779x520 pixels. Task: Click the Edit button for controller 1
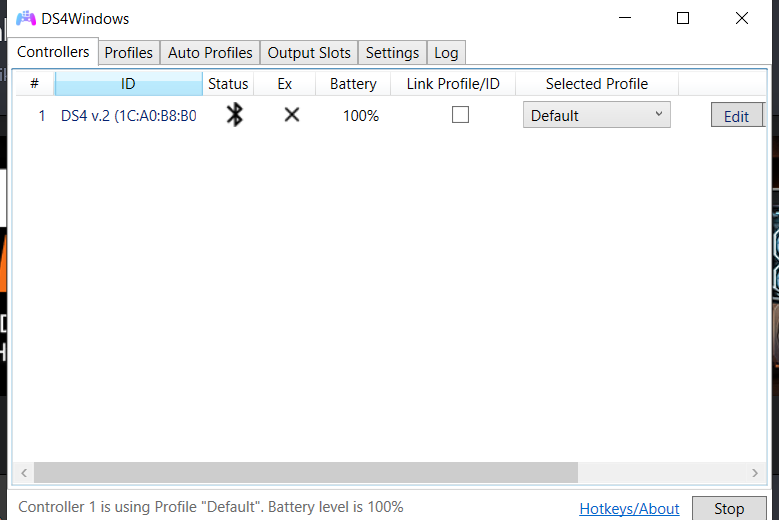[x=737, y=115]
